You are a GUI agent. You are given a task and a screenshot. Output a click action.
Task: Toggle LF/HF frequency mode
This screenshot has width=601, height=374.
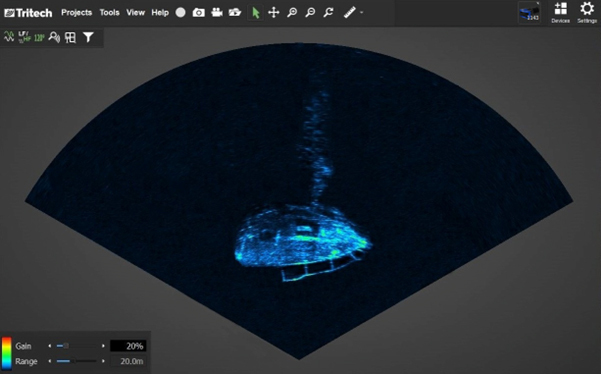coord(24,37)
